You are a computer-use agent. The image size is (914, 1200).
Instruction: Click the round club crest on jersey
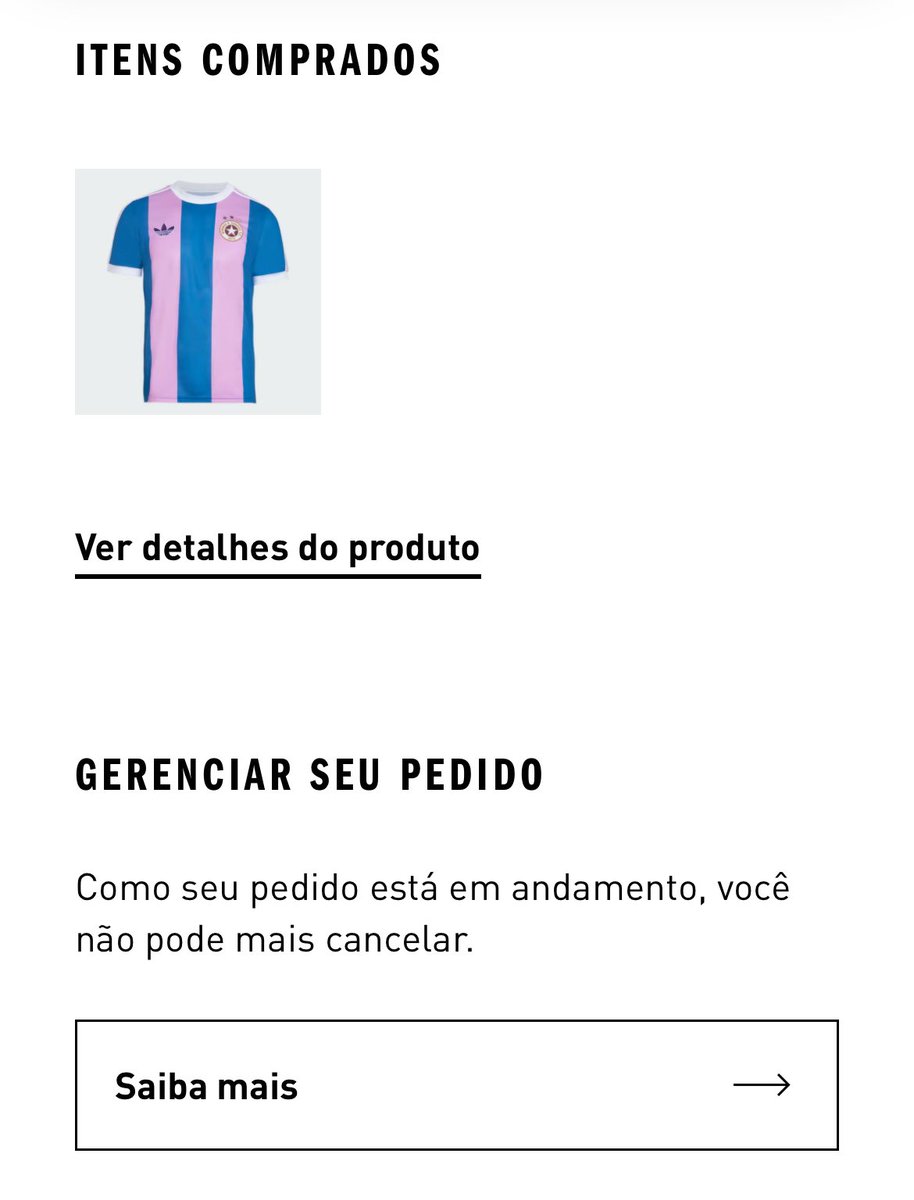(x=233, y=230)
